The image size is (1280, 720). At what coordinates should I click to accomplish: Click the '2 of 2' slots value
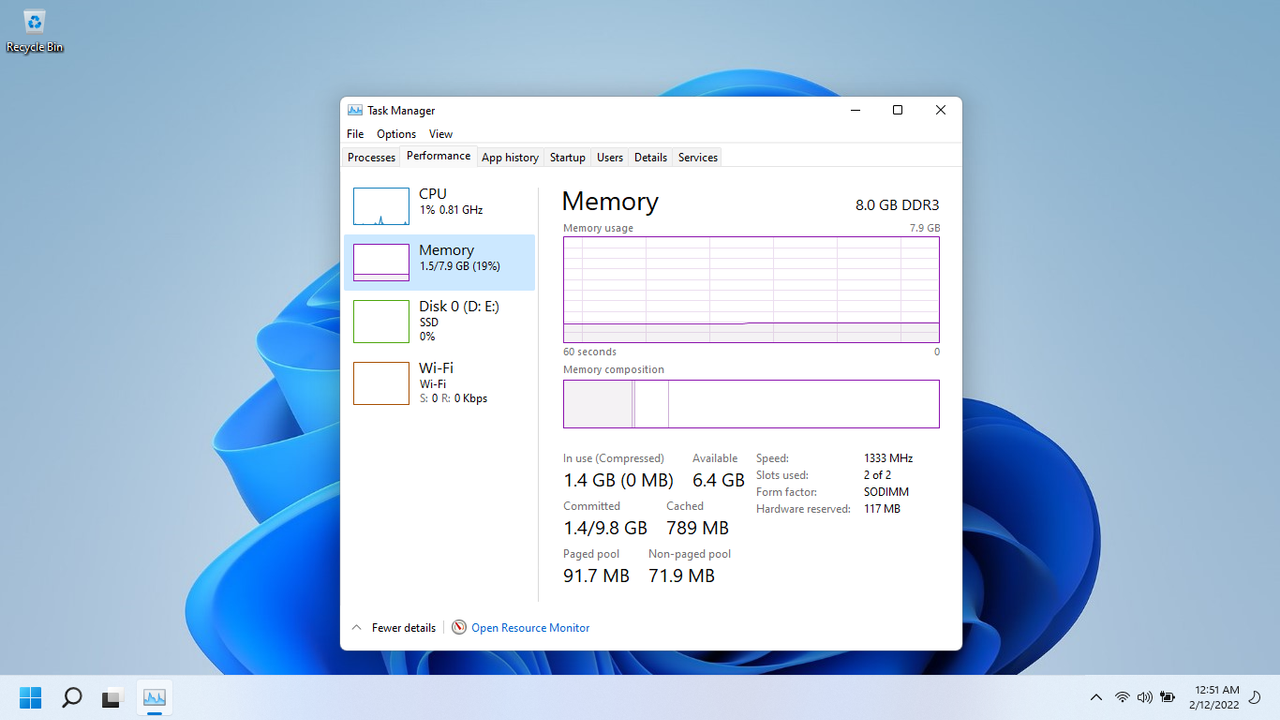click(x=878, y=475)
